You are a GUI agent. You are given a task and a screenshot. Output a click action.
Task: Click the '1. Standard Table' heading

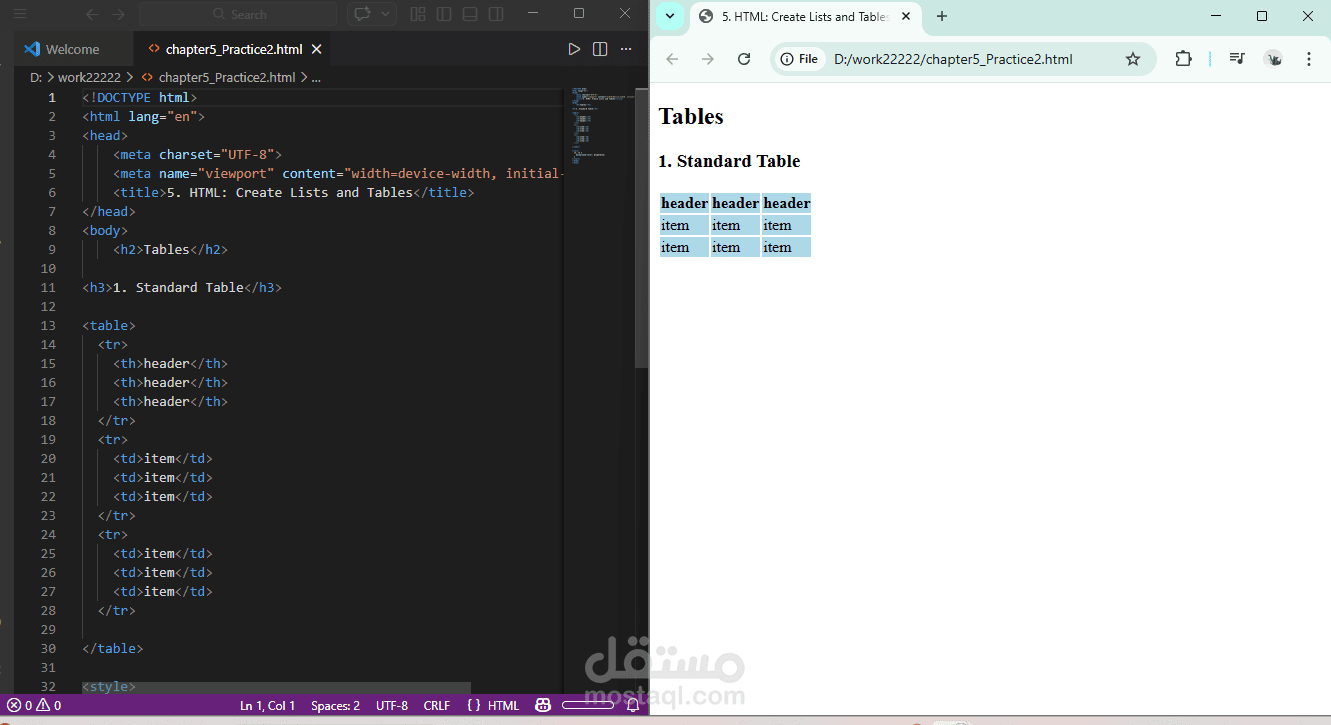click(729, 161)
